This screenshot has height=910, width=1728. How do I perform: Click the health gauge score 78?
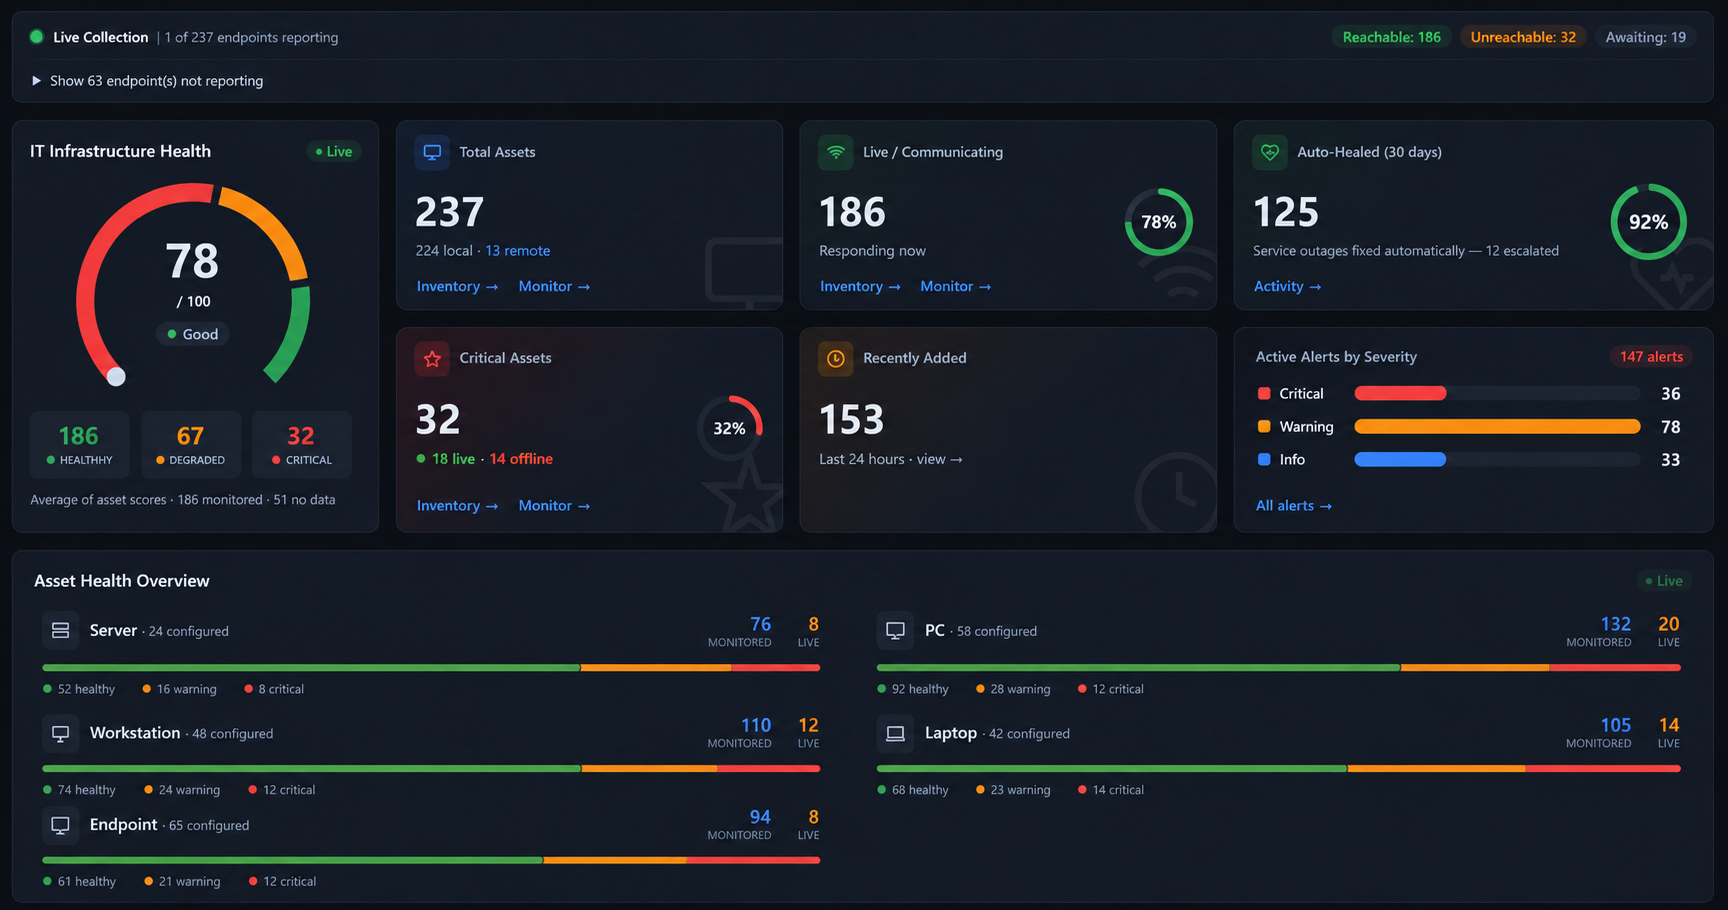tap(192, 261)
